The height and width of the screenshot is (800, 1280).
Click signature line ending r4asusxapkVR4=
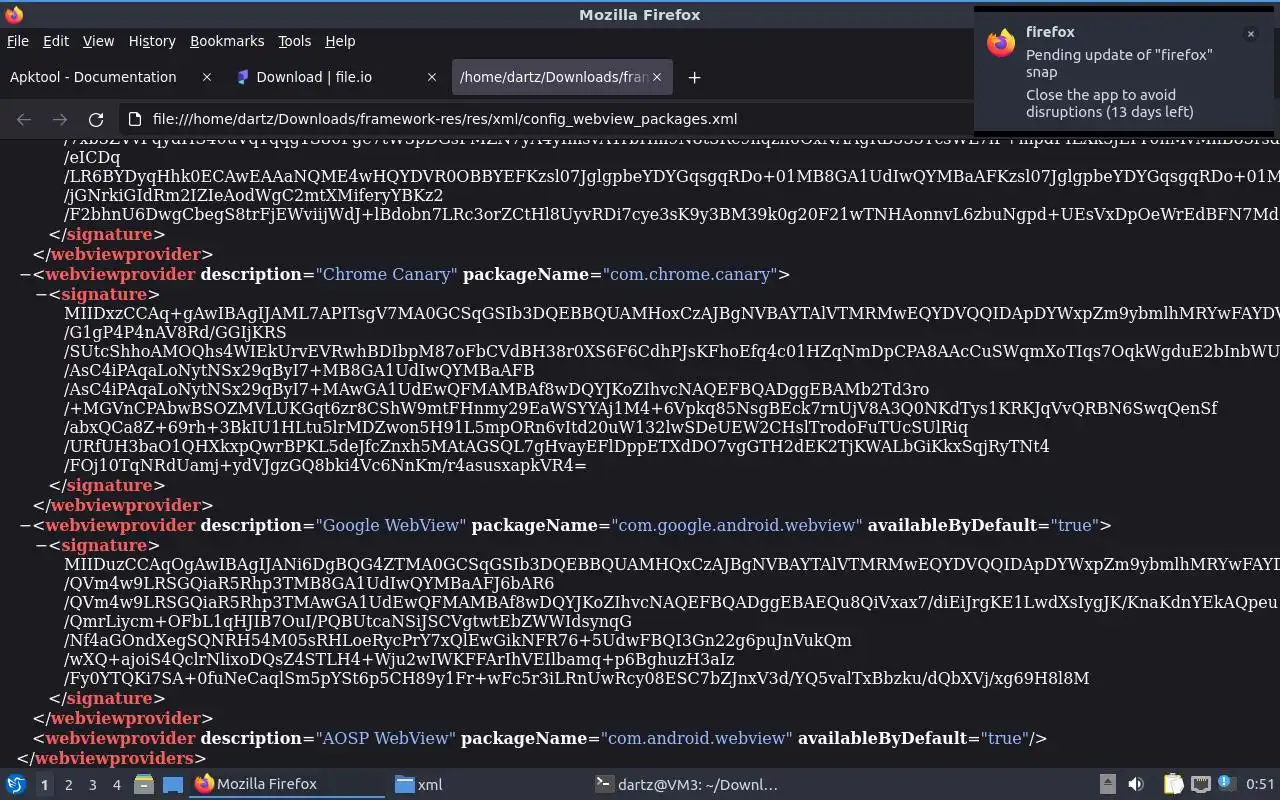pyautogui.click(x=325, y=465)
